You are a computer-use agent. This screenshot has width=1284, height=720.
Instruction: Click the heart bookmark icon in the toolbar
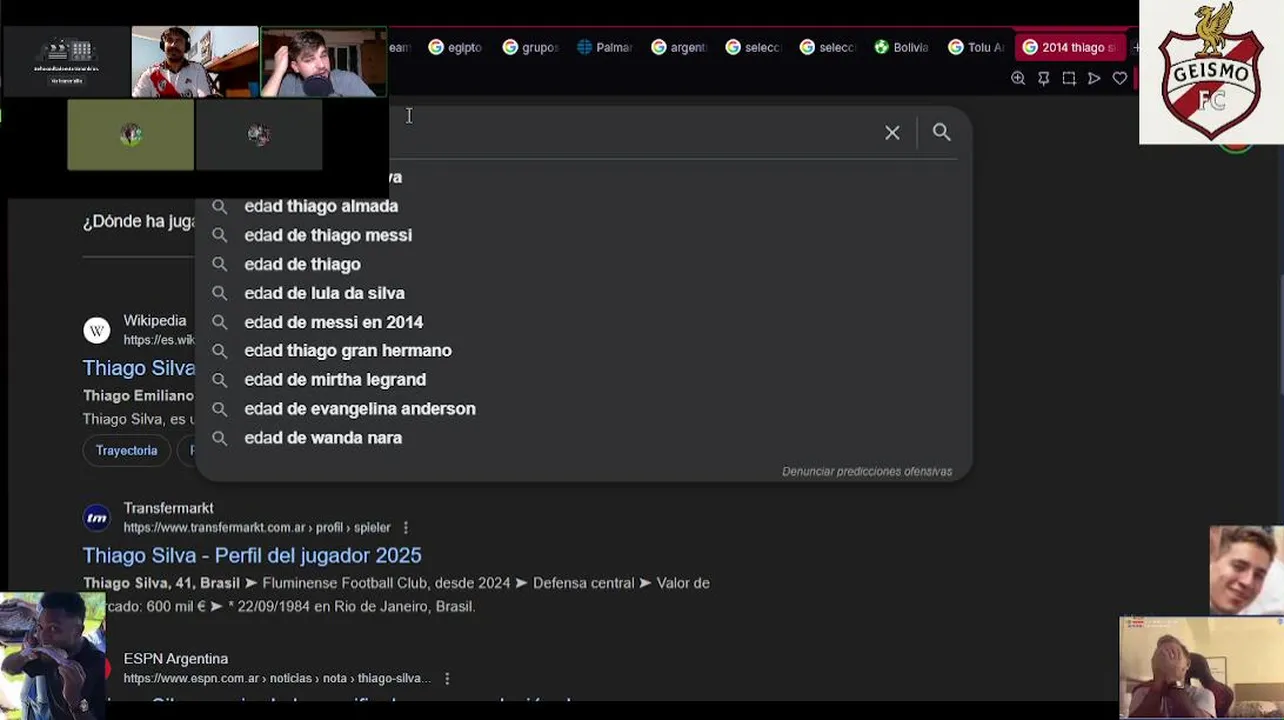tap(1120, 78)
